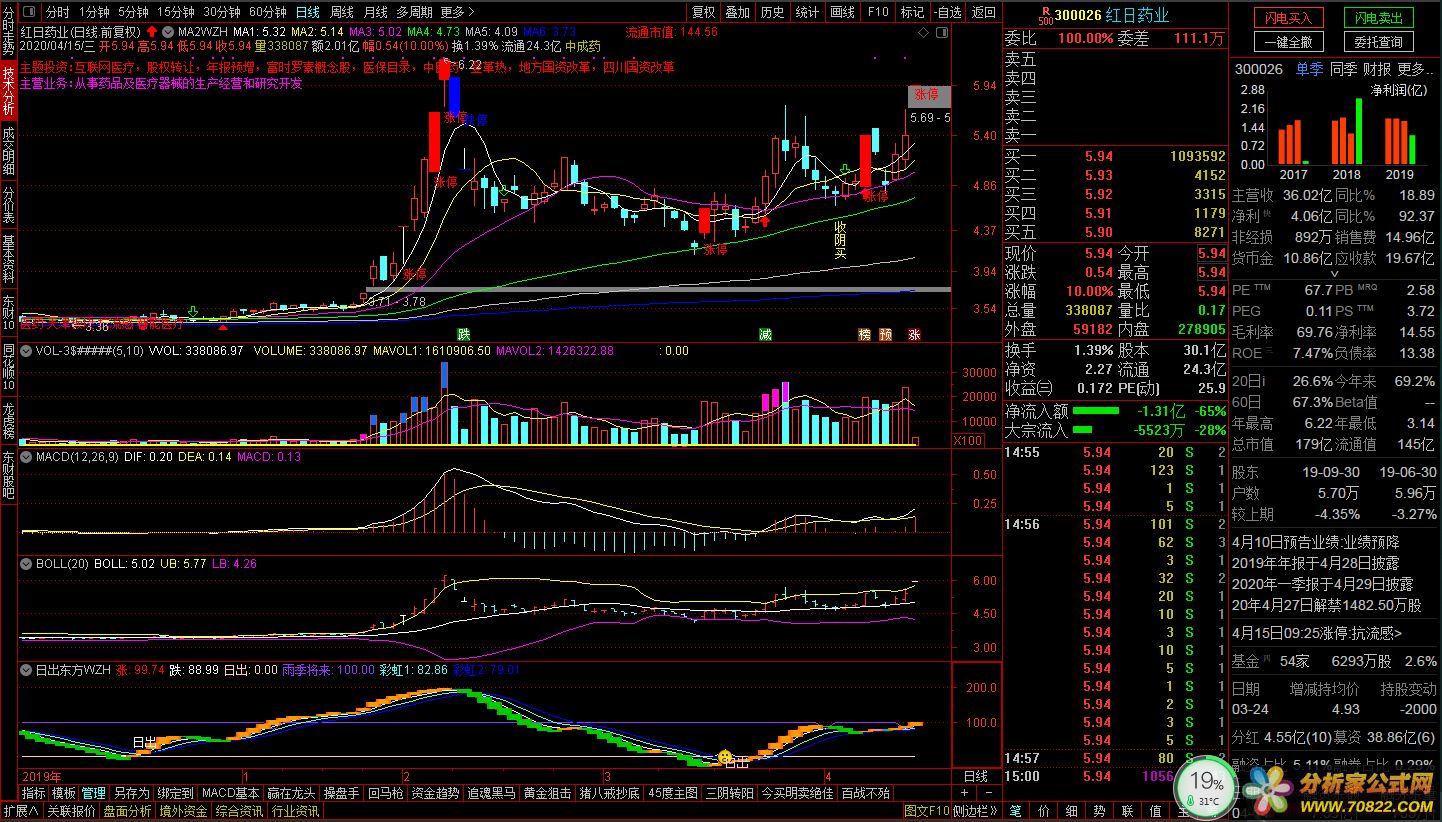1442x822 pixels.
Task: Open the 盘面分析 bottom tab
Action: (x=128, y=810)
